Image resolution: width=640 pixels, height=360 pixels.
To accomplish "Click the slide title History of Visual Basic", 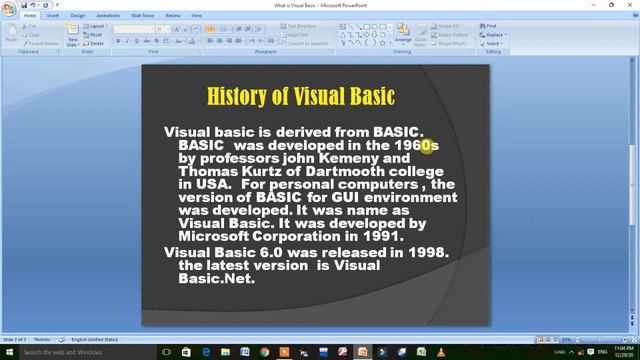I will pos(301,96).
